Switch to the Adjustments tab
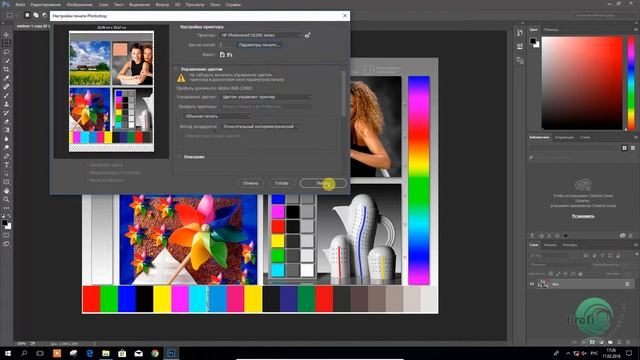This screenshot has width=640, height=360. [x=564, y=138]
